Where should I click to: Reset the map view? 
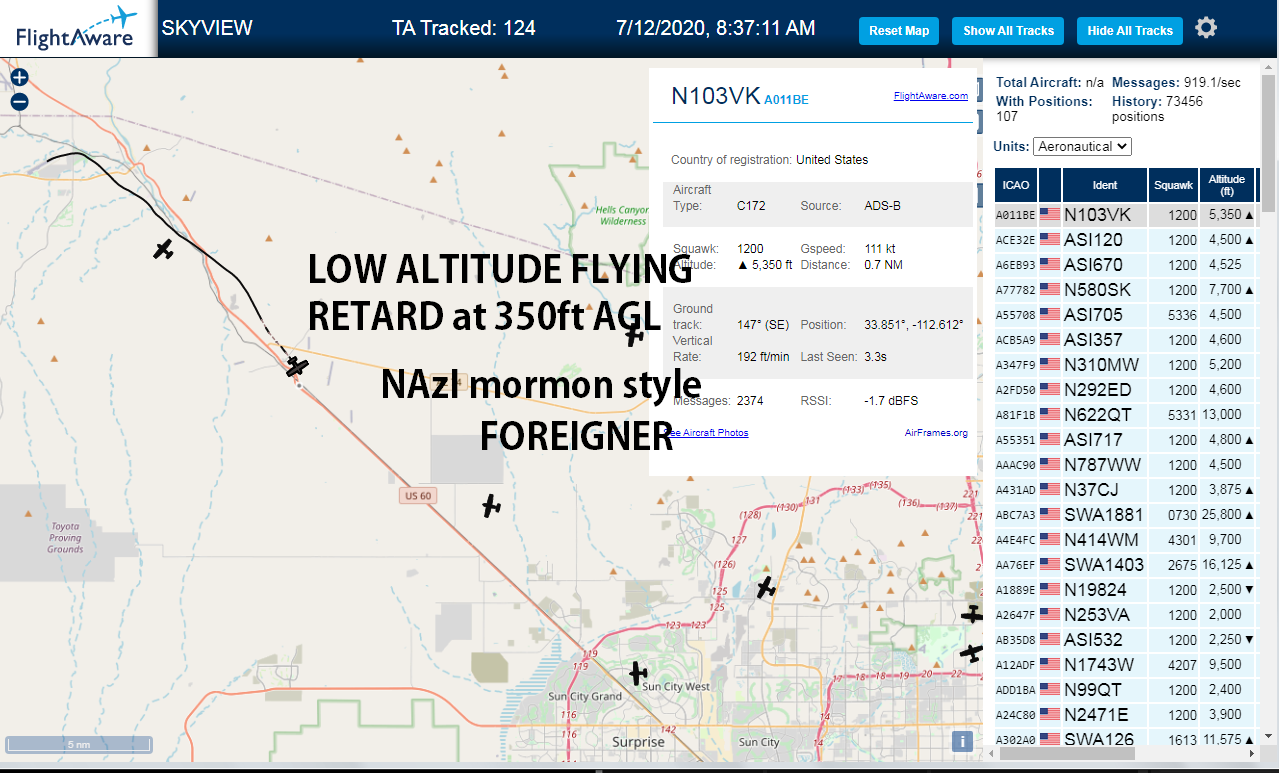pos(899,31)
